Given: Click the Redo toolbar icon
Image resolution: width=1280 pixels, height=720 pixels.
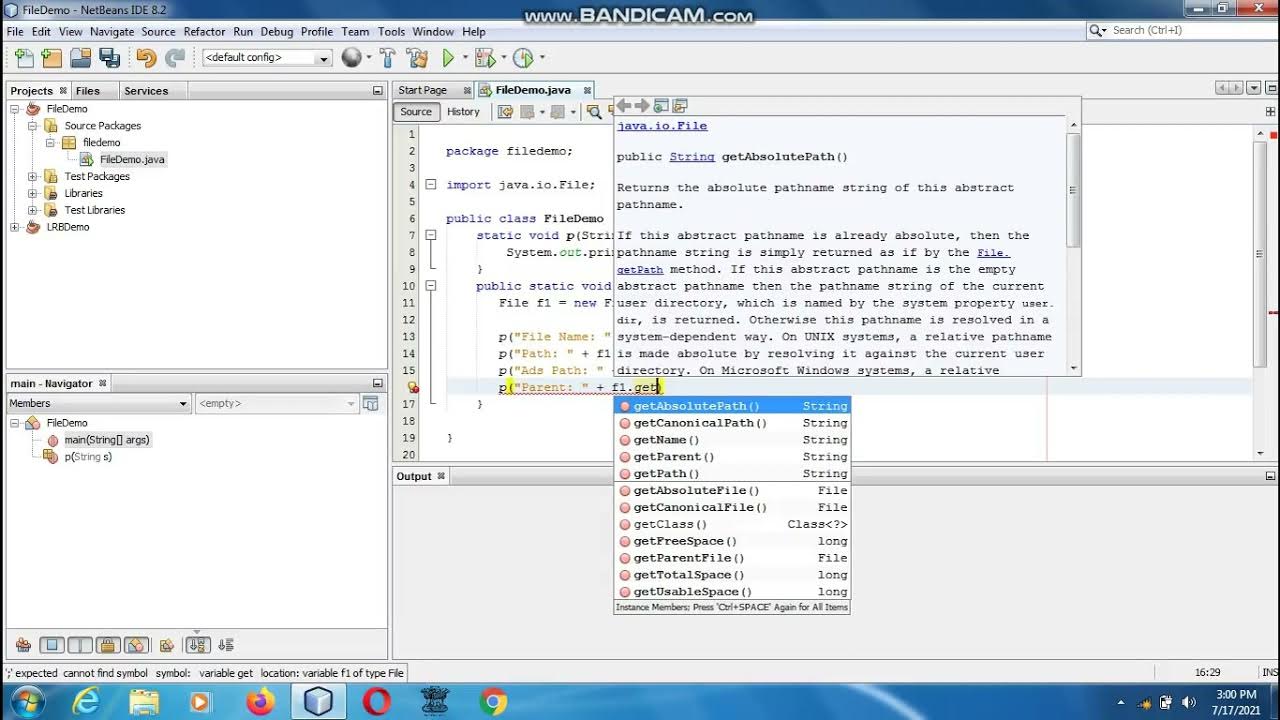Looking at the screenshot, I should click(x=175, y=58).
